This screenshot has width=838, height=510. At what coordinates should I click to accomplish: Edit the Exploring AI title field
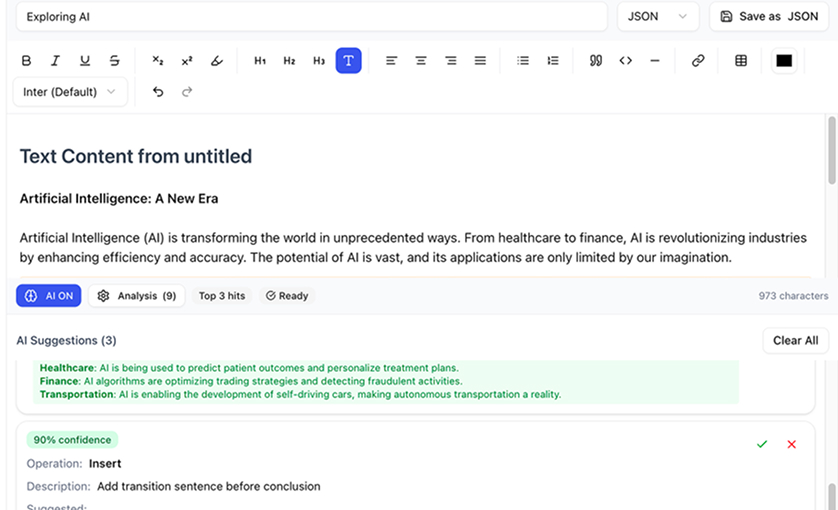click(x=312, y=17)
